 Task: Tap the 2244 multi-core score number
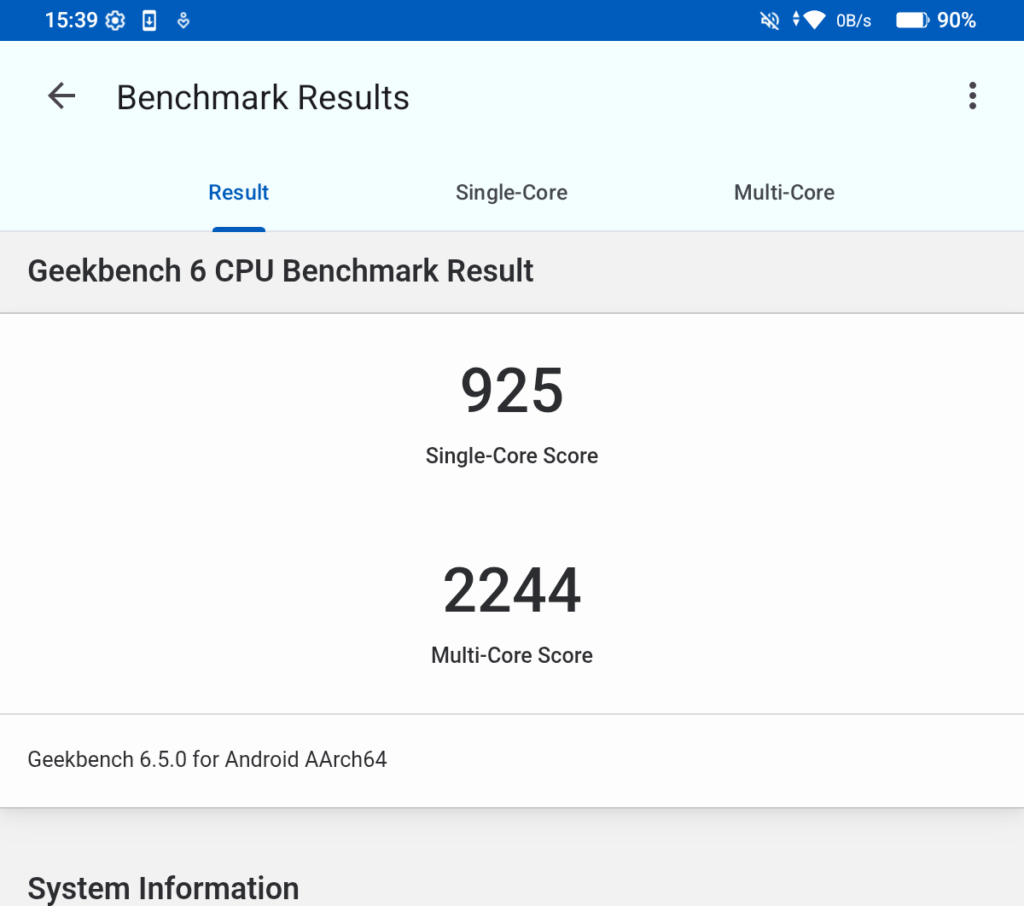(x=512, y=591)
